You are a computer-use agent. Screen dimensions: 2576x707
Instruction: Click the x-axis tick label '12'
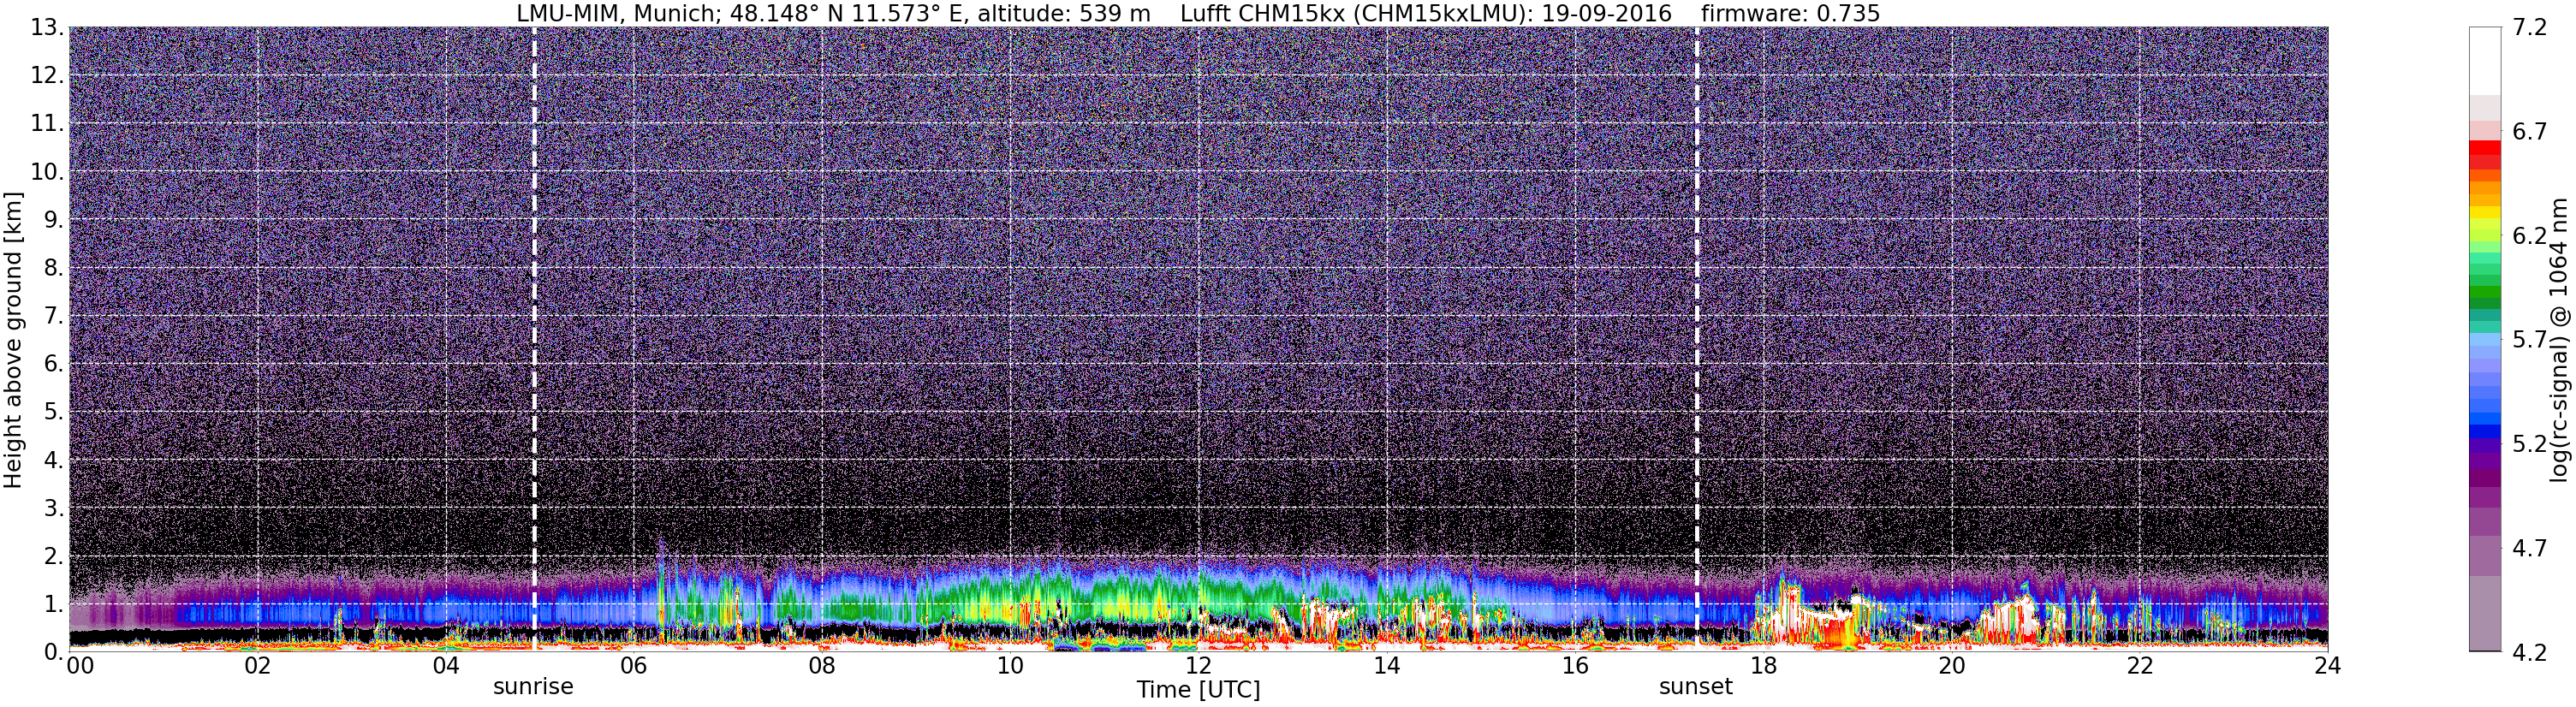point(1198,666)
